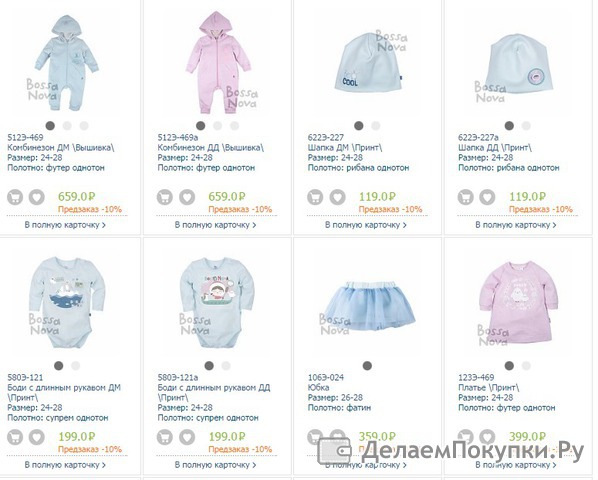Open full card for jumpsuit 512Э-469
Screen dimensions: 598x480
65,225
